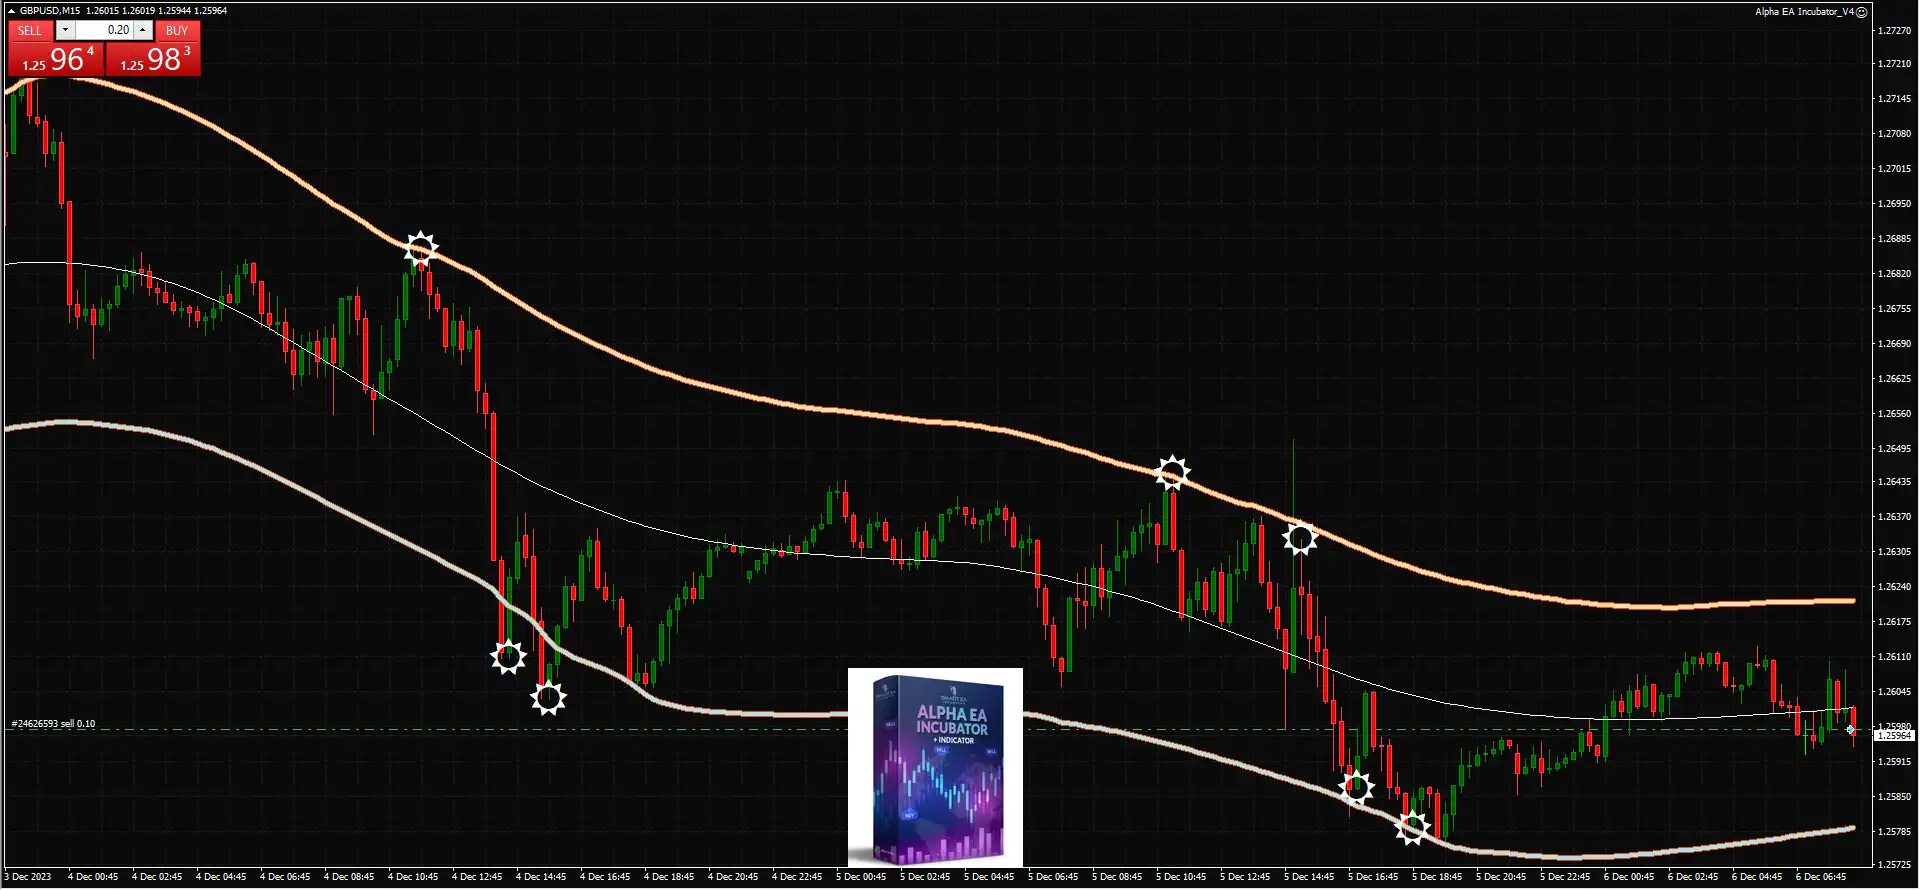Click the 4 Dec 10:45 time label
This screenshot has width=1920, height=890.
tap(413, 877)
